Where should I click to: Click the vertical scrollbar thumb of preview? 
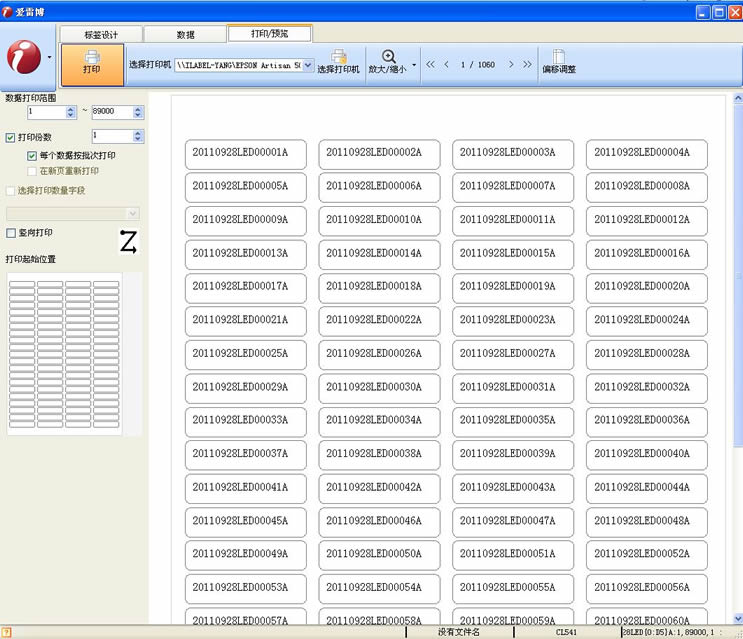click(x=738, y=275)
